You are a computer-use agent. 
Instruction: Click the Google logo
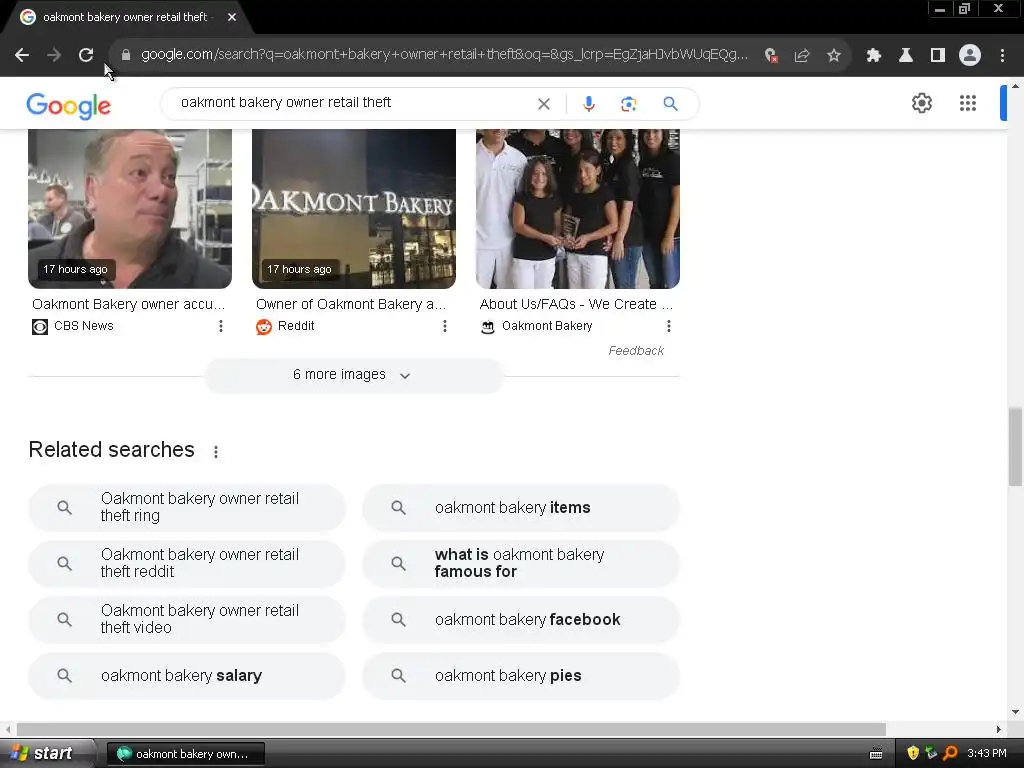tap(69, 106)
